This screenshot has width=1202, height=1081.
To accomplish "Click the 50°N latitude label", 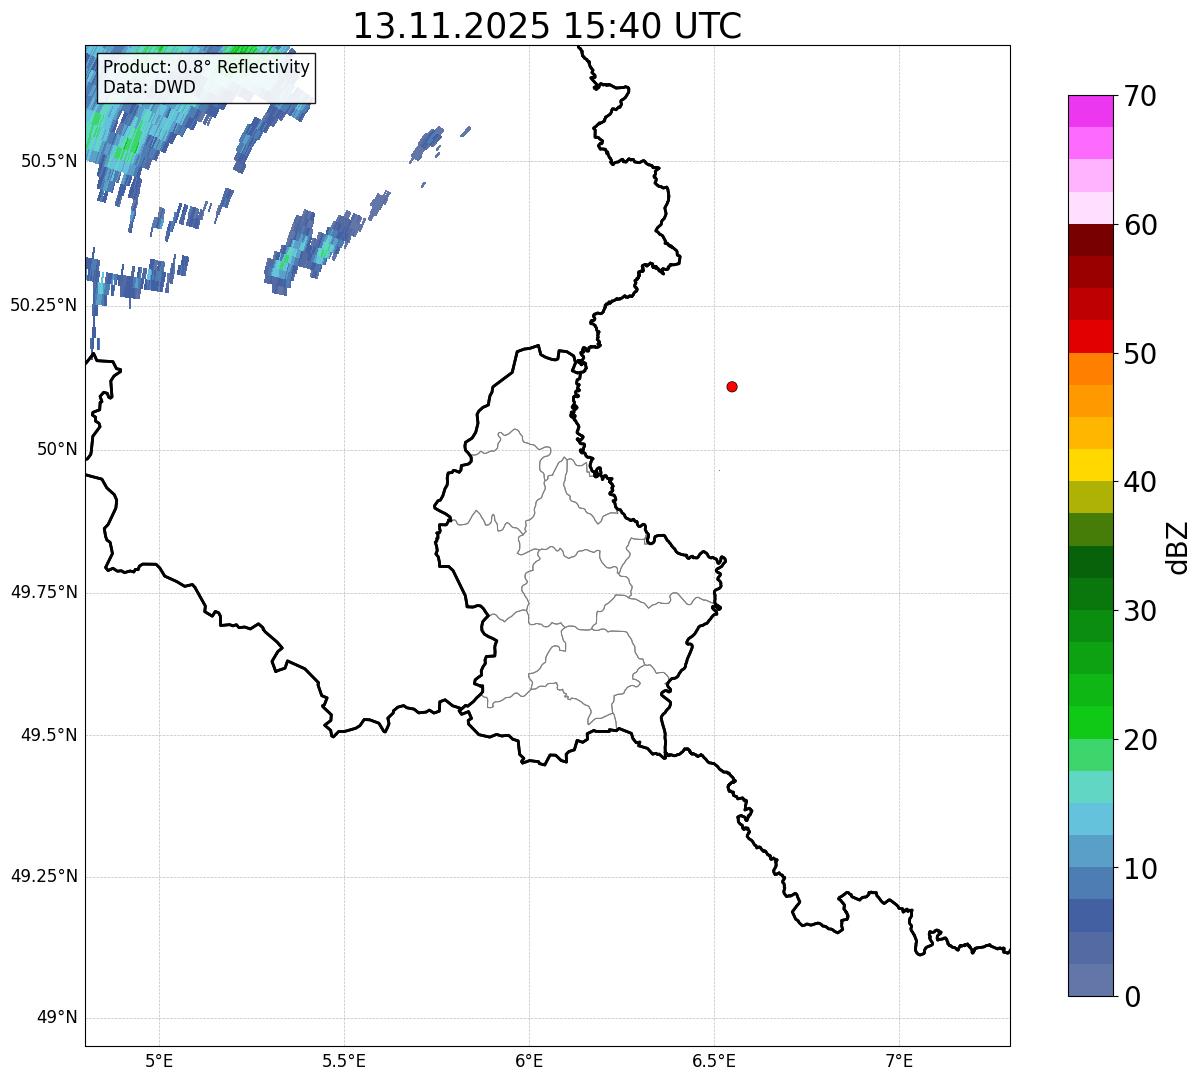I will click(x=57, y=449).
